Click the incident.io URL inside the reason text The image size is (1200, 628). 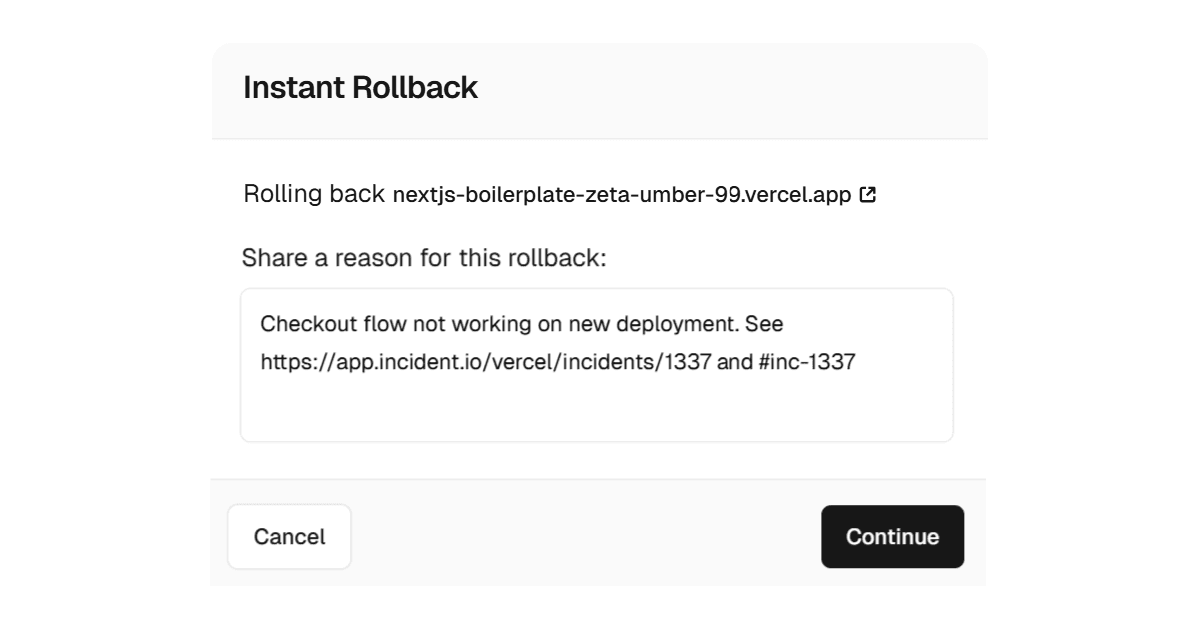pyautogui.click(x=485, y=362)
